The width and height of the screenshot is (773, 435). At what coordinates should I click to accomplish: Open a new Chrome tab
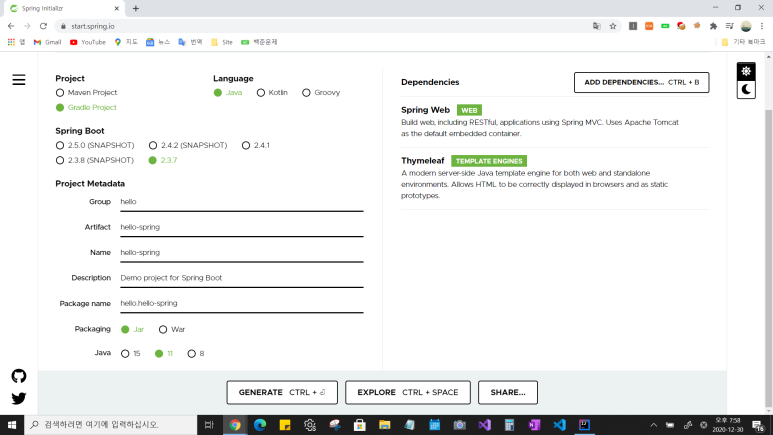click(136, 8)
